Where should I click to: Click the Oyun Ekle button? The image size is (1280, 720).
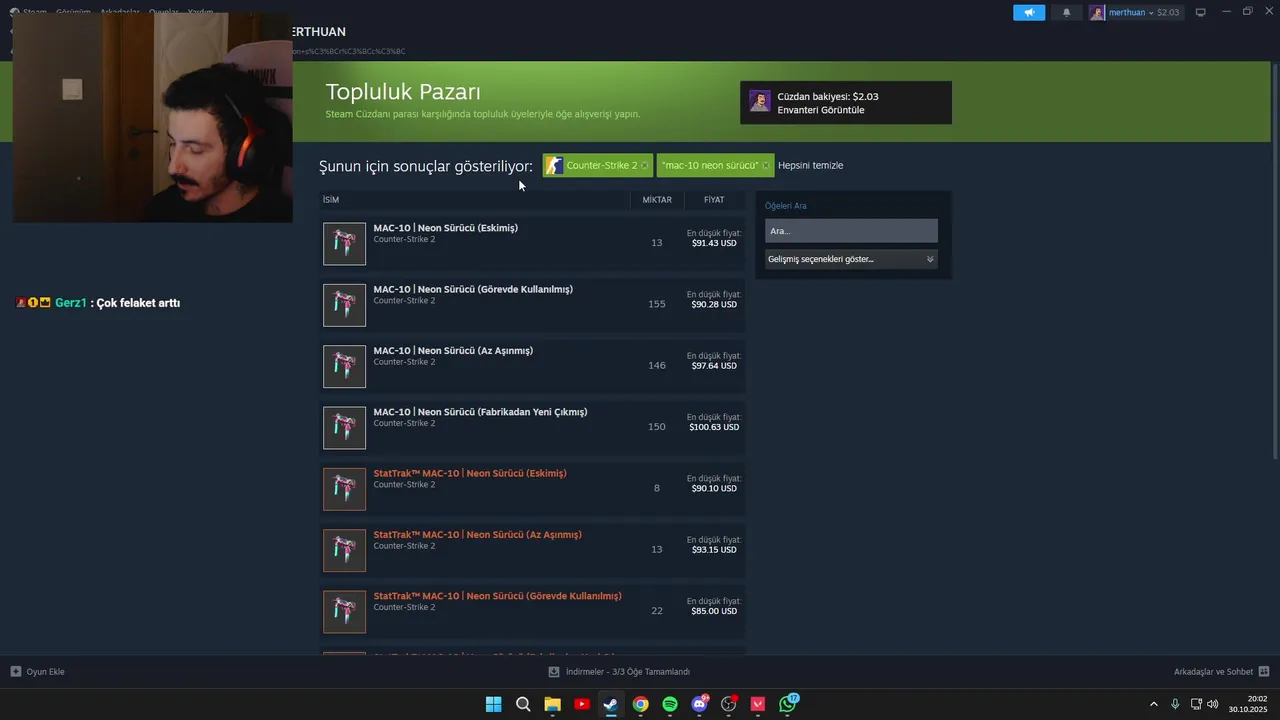point(38,672)
